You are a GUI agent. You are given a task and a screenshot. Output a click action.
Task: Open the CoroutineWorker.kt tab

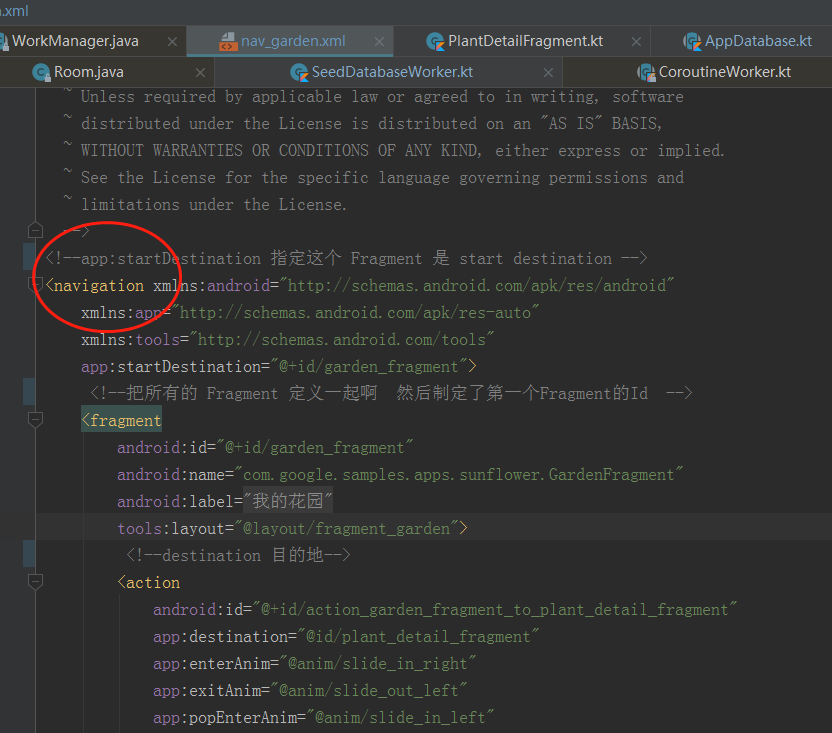pyautogui.click(x=725, y=72)
